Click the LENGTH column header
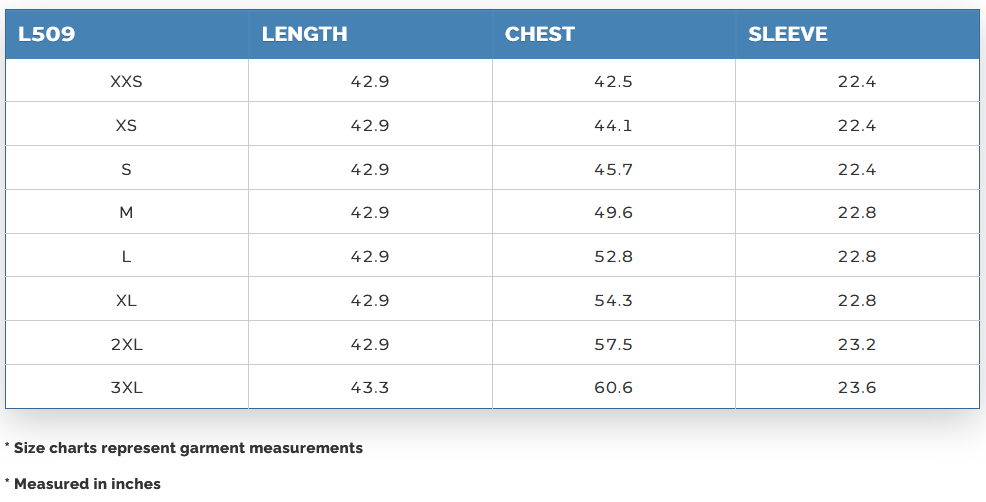 tap(304, 34)
